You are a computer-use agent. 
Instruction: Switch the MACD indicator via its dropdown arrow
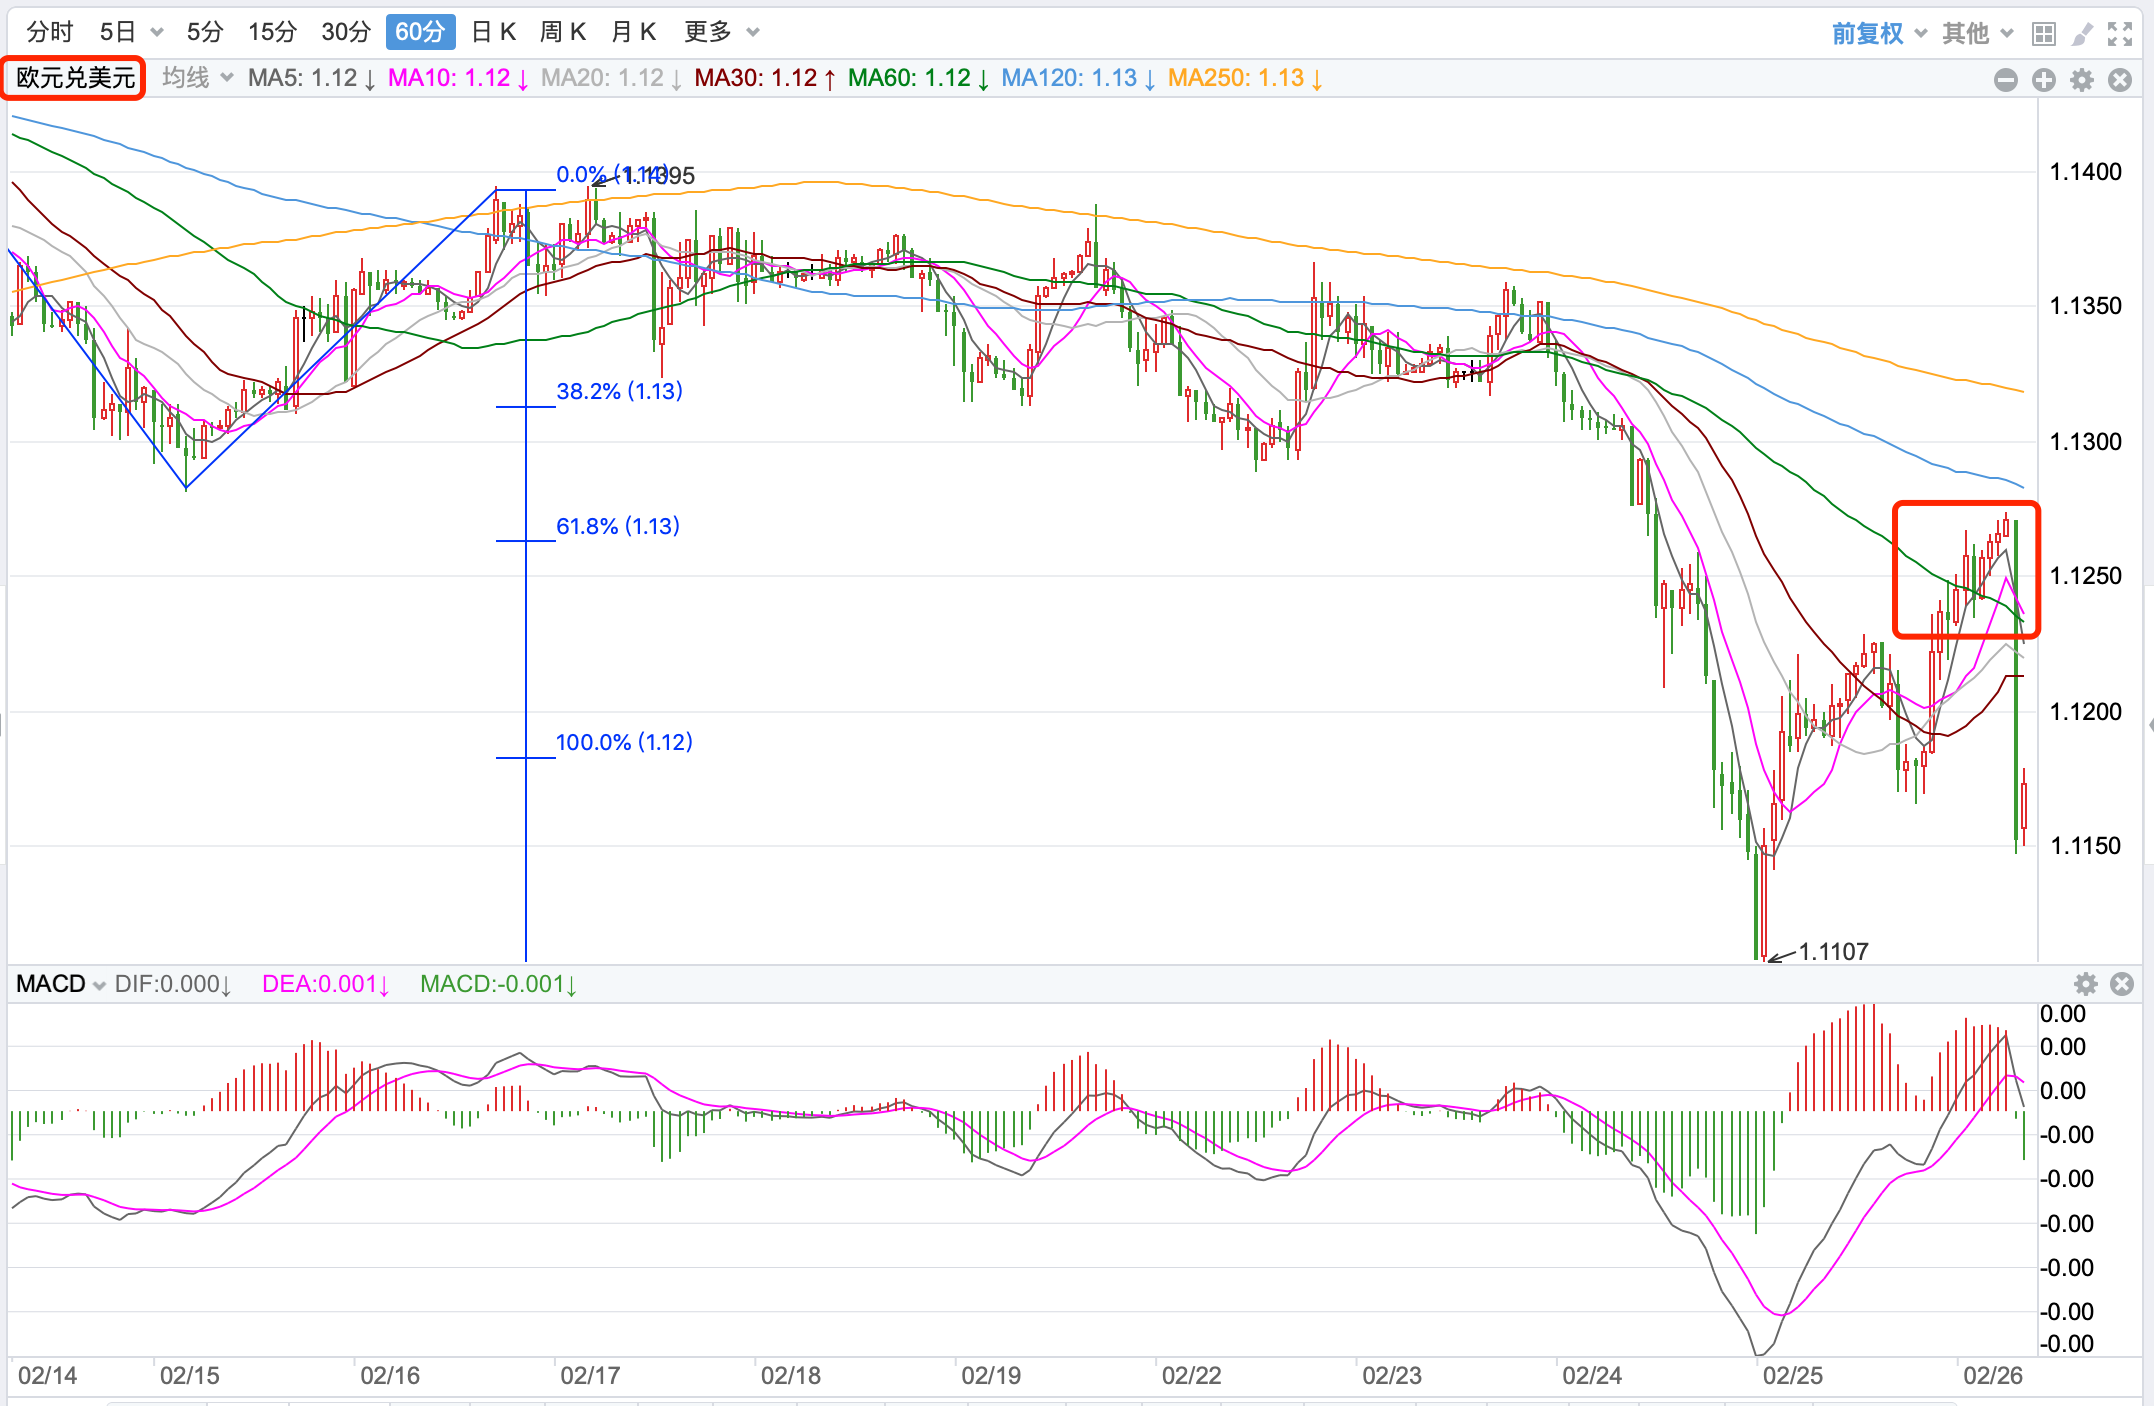point(99,985)
